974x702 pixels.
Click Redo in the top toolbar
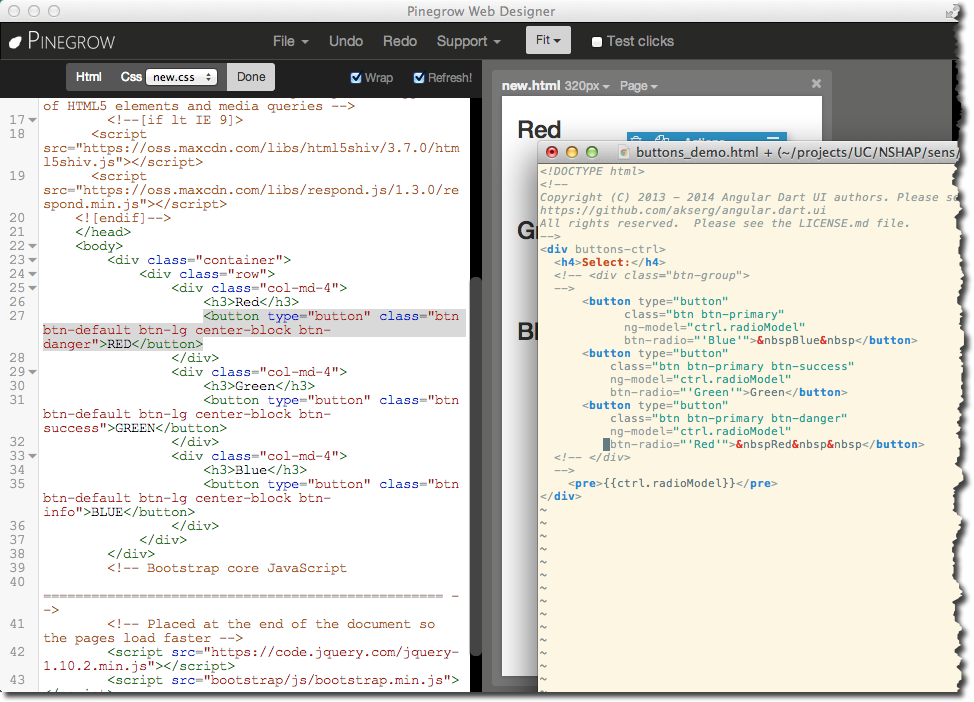click(399, 41)
